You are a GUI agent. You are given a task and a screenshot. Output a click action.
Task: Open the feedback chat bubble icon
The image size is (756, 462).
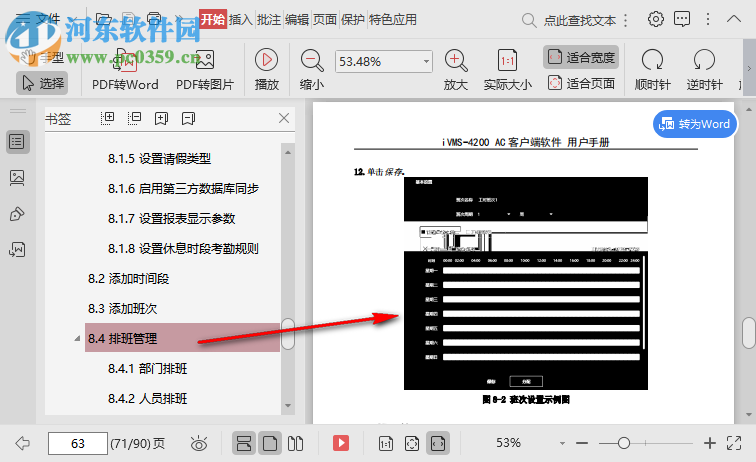point(682,19)
